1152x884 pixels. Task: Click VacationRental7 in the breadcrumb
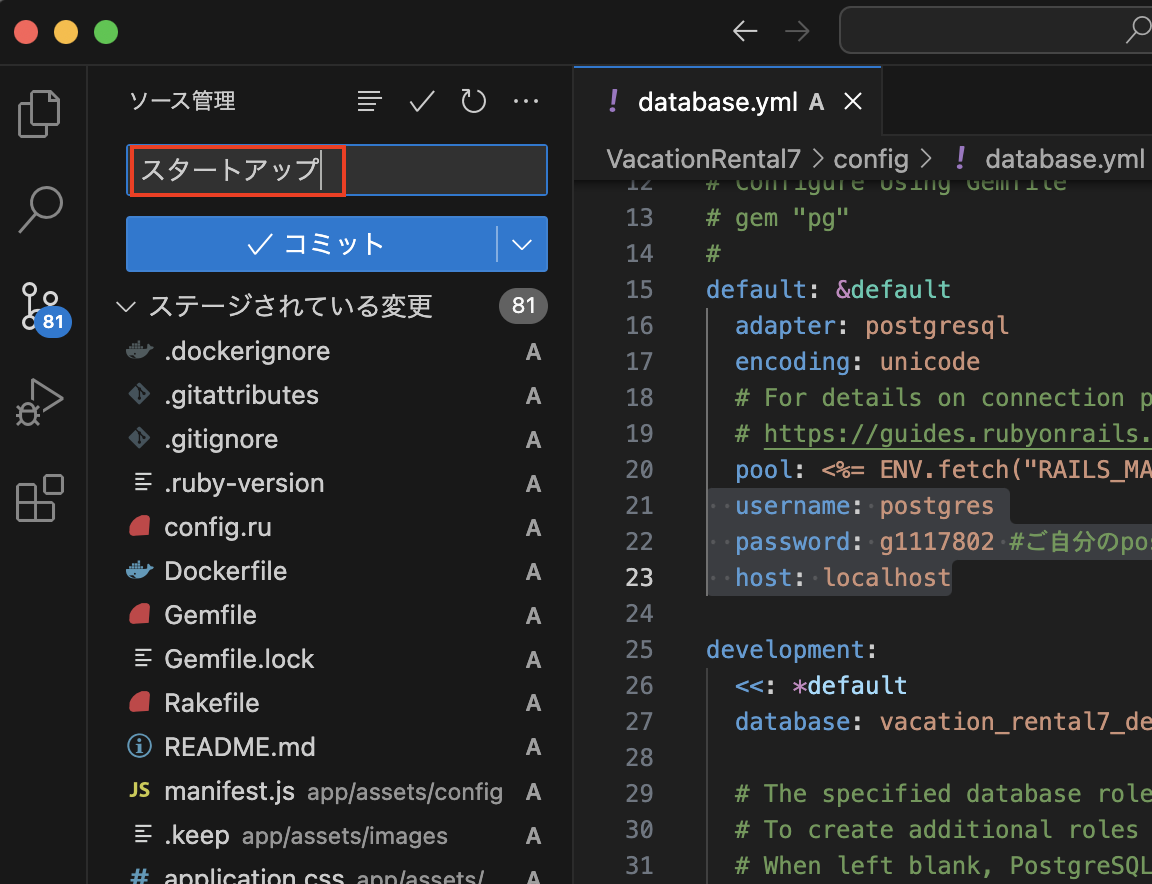point(703,159)
